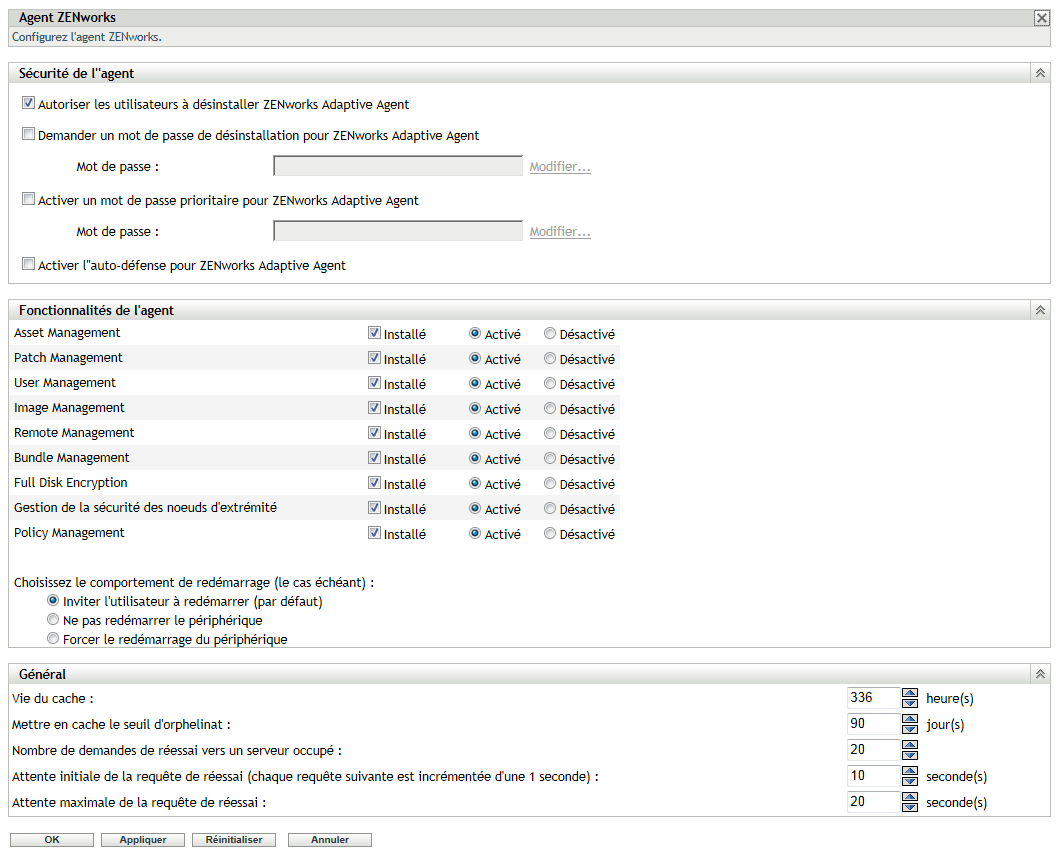Uncheck Autoriser les utilisateurs à désinstaller checkbox
This screenshot has width=1061, height=855.
[x=28, y=103]
